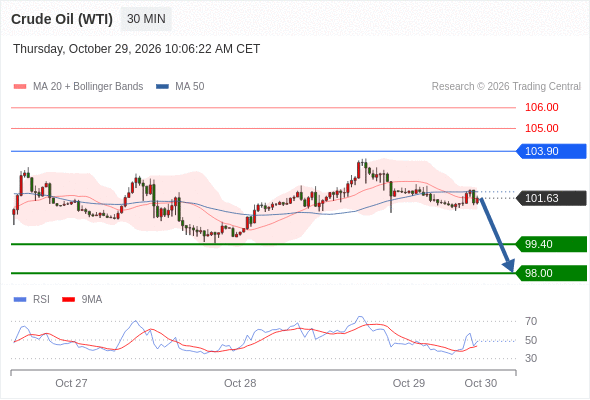590x400 pixels.
Task: Click the date and time stamp text
Action: pyautogui.click(x=137, y=49)
